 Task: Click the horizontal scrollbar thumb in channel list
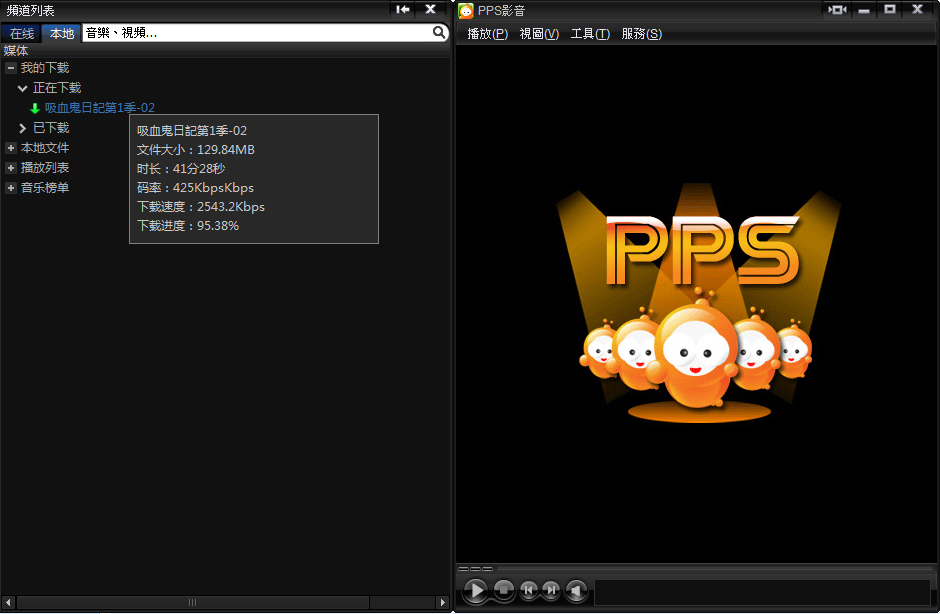point(192,602)
